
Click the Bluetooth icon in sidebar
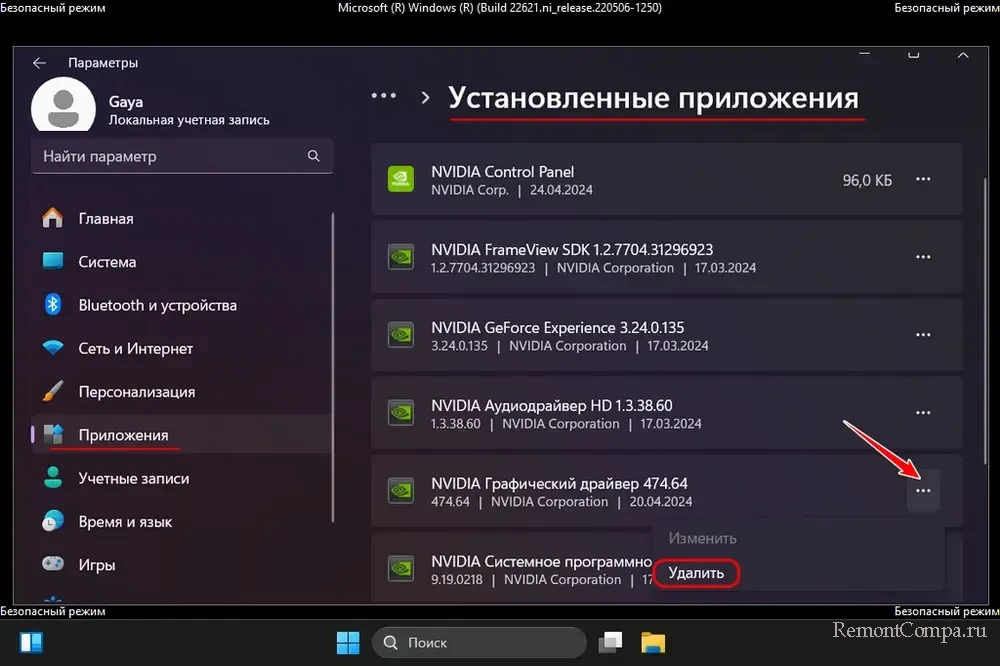tap(53, 304)
